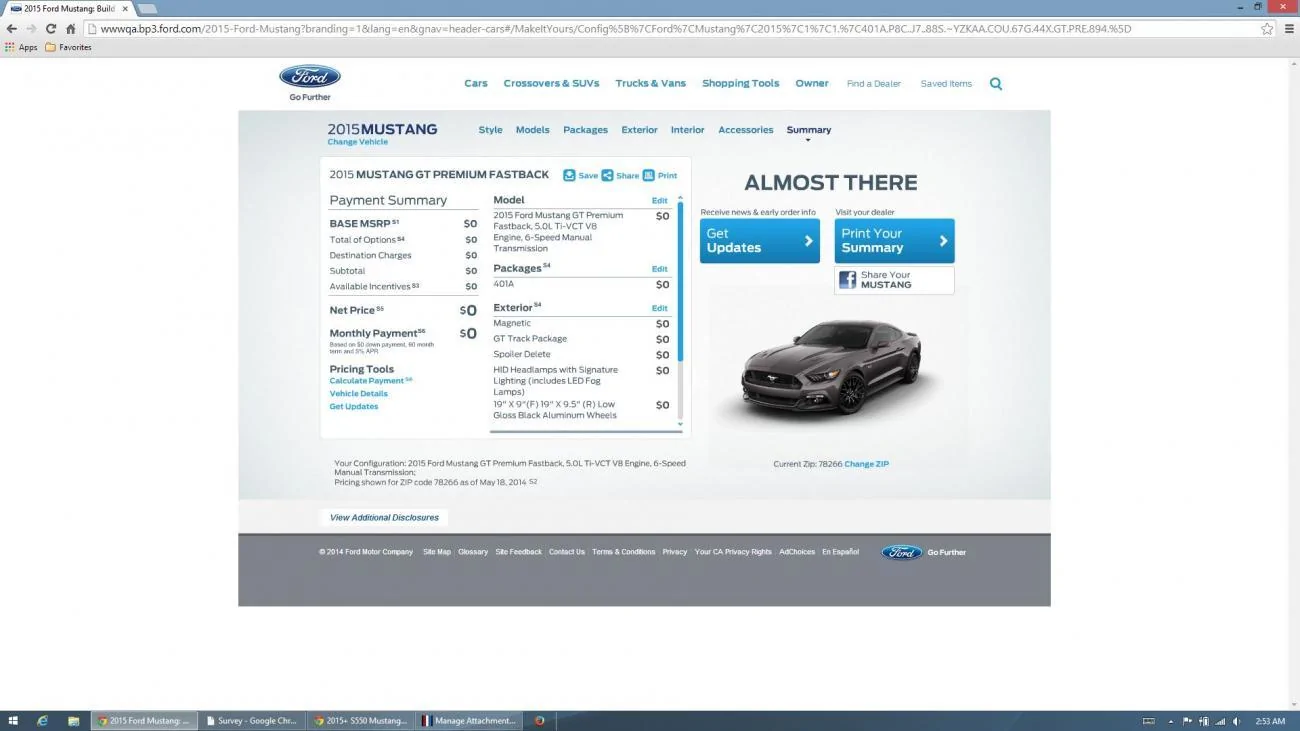Switch to the Packages tab
Viewport: 1300px width, 731px height.
click(x=585, y=130)
